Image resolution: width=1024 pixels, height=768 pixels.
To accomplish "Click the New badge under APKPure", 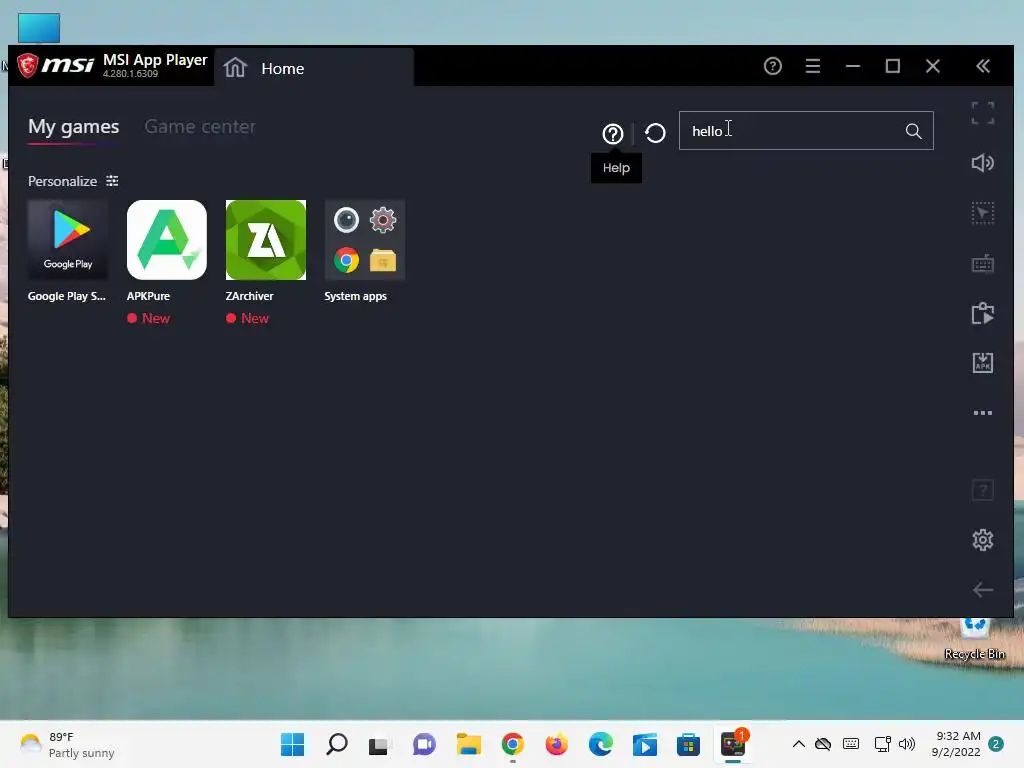I will click(x=148, y=318).
